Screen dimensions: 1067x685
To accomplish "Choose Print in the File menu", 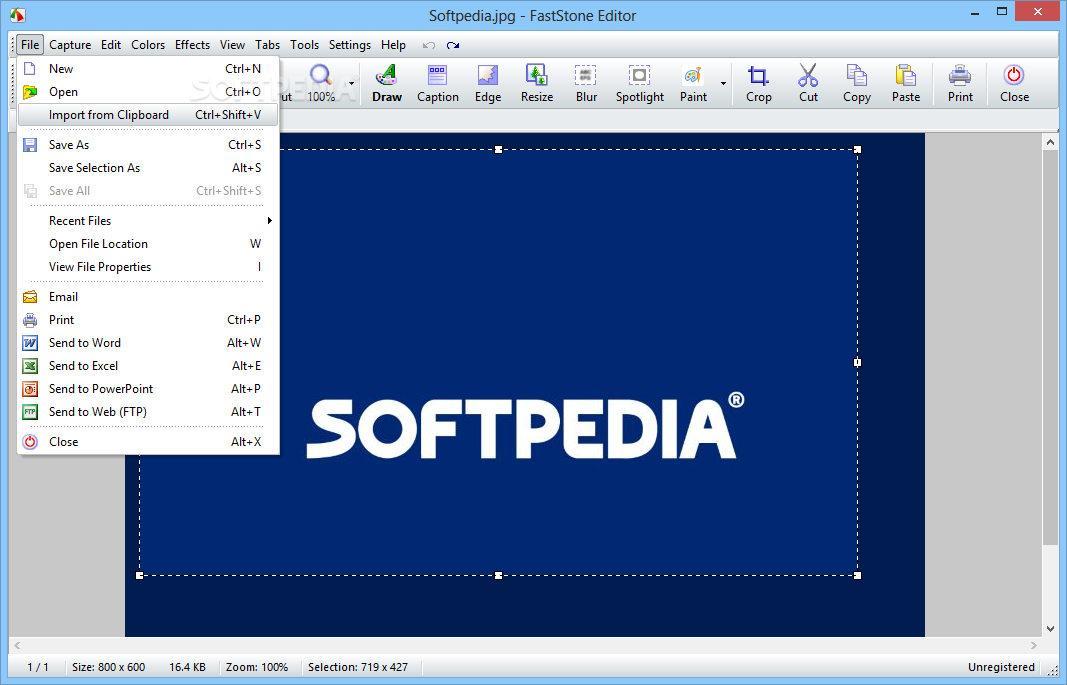I will [147, 320].
